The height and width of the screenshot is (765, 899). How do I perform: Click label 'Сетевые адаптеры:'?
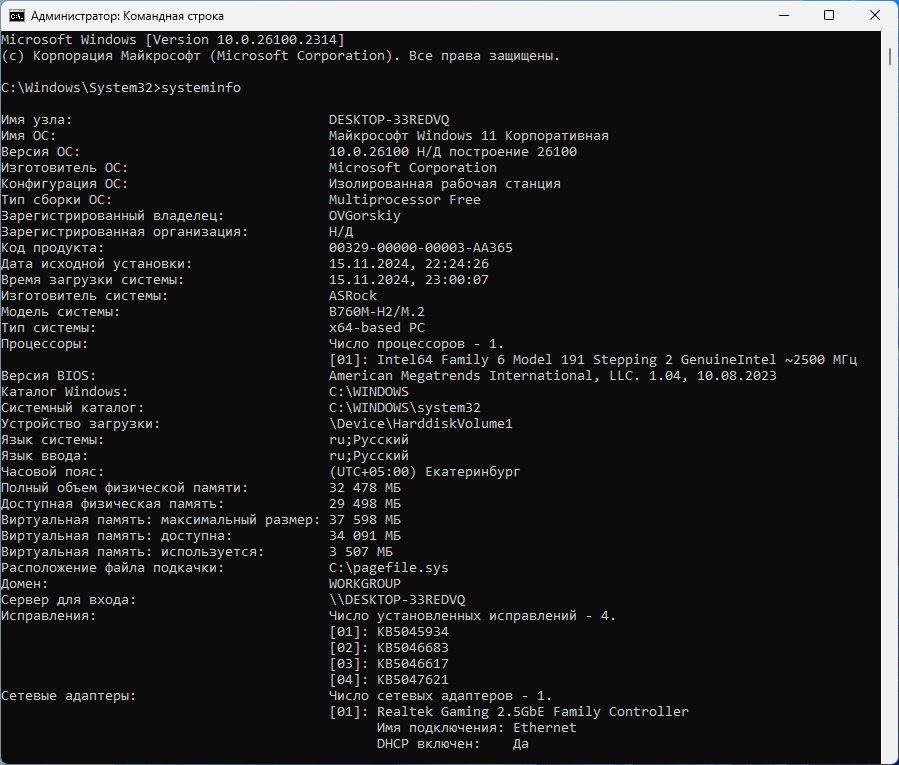[x=68, y=696]
